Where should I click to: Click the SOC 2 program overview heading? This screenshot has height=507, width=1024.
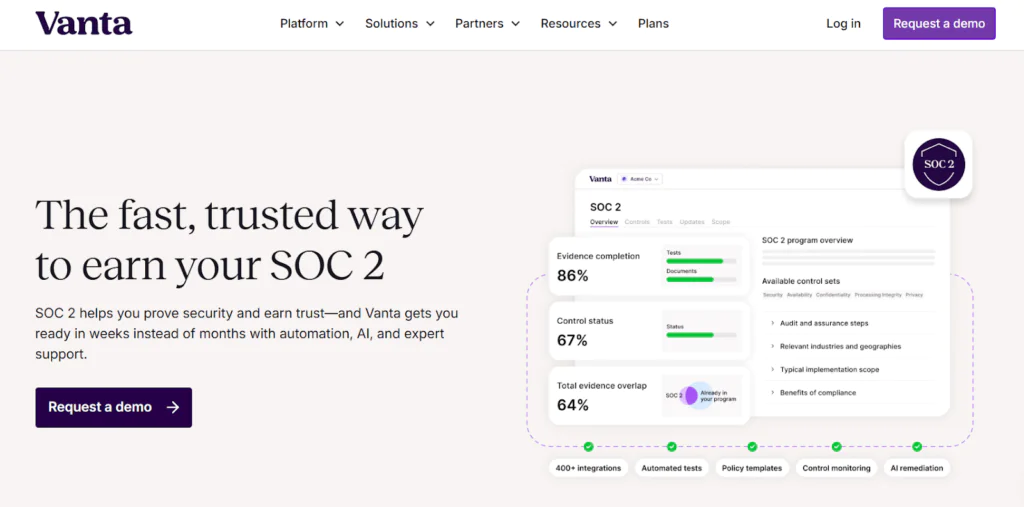pyautogui.click(x=807, y=240)
